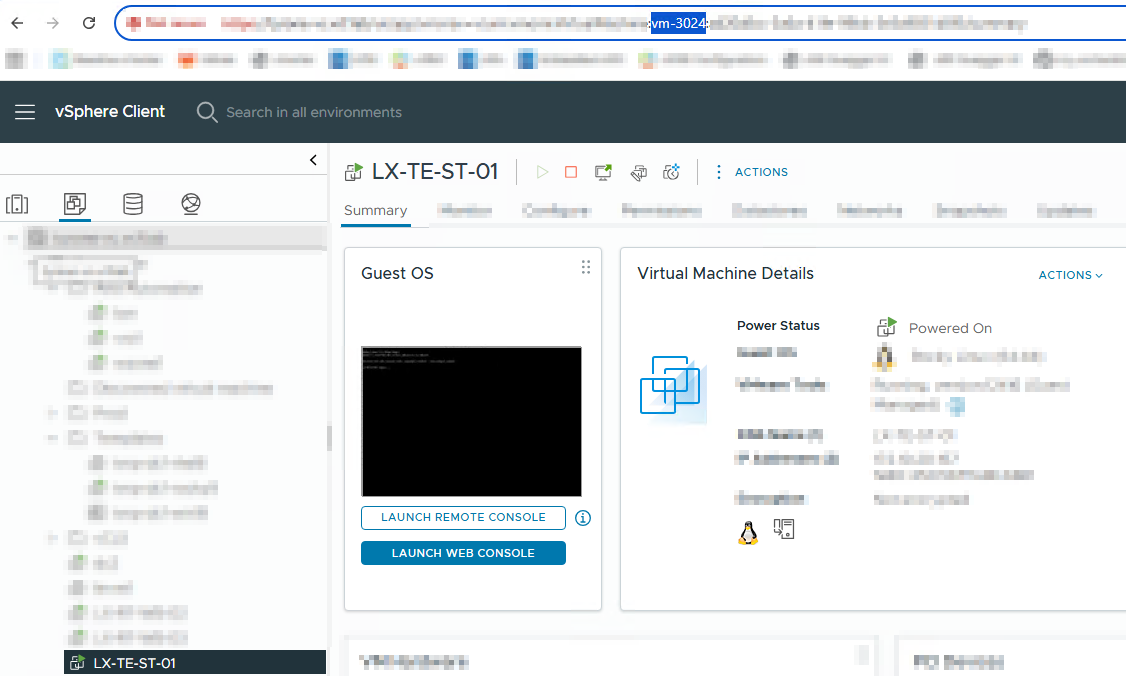Collapse the inventory tree panel
1126x676 pixels.
tap(313, 159)
